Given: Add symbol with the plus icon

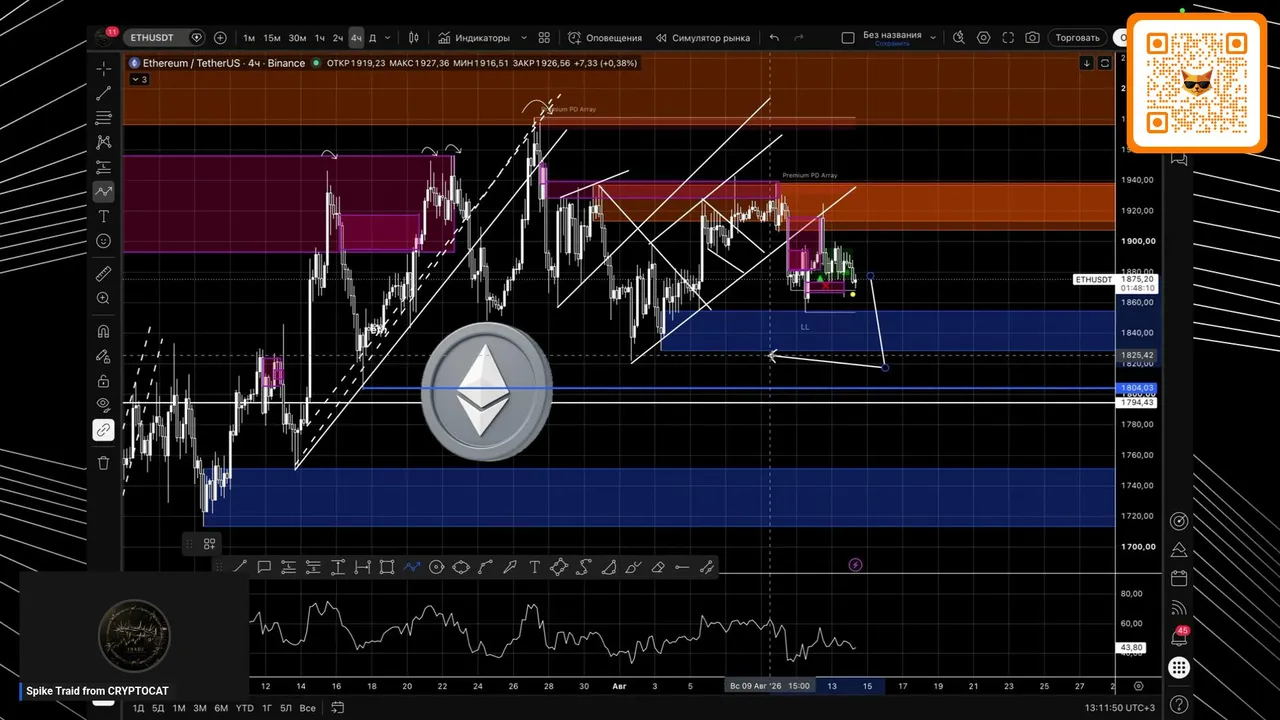Looking at the screenshot, I should (x=220, y=38).
